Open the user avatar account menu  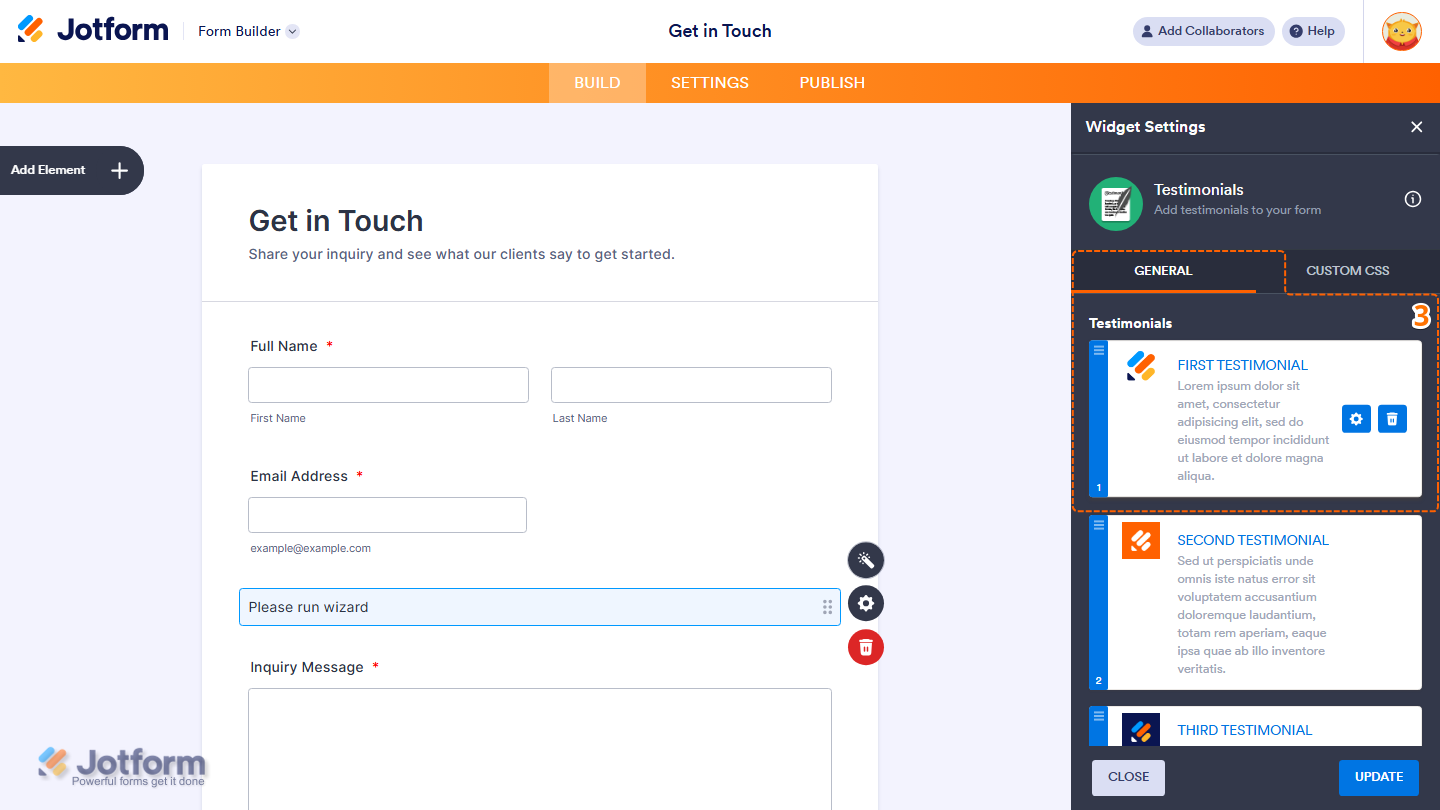(1401, 31)
